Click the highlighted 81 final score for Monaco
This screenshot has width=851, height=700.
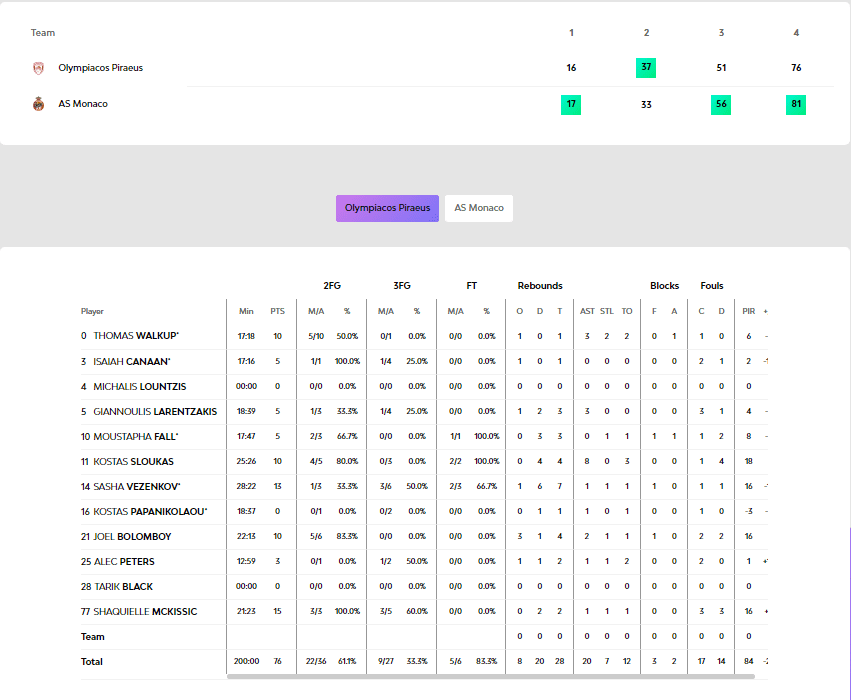[x=796, y=104]
